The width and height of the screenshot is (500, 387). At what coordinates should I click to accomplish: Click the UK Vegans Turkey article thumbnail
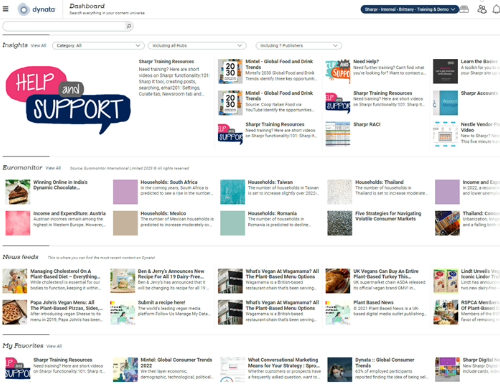click(x=338, y=281)
